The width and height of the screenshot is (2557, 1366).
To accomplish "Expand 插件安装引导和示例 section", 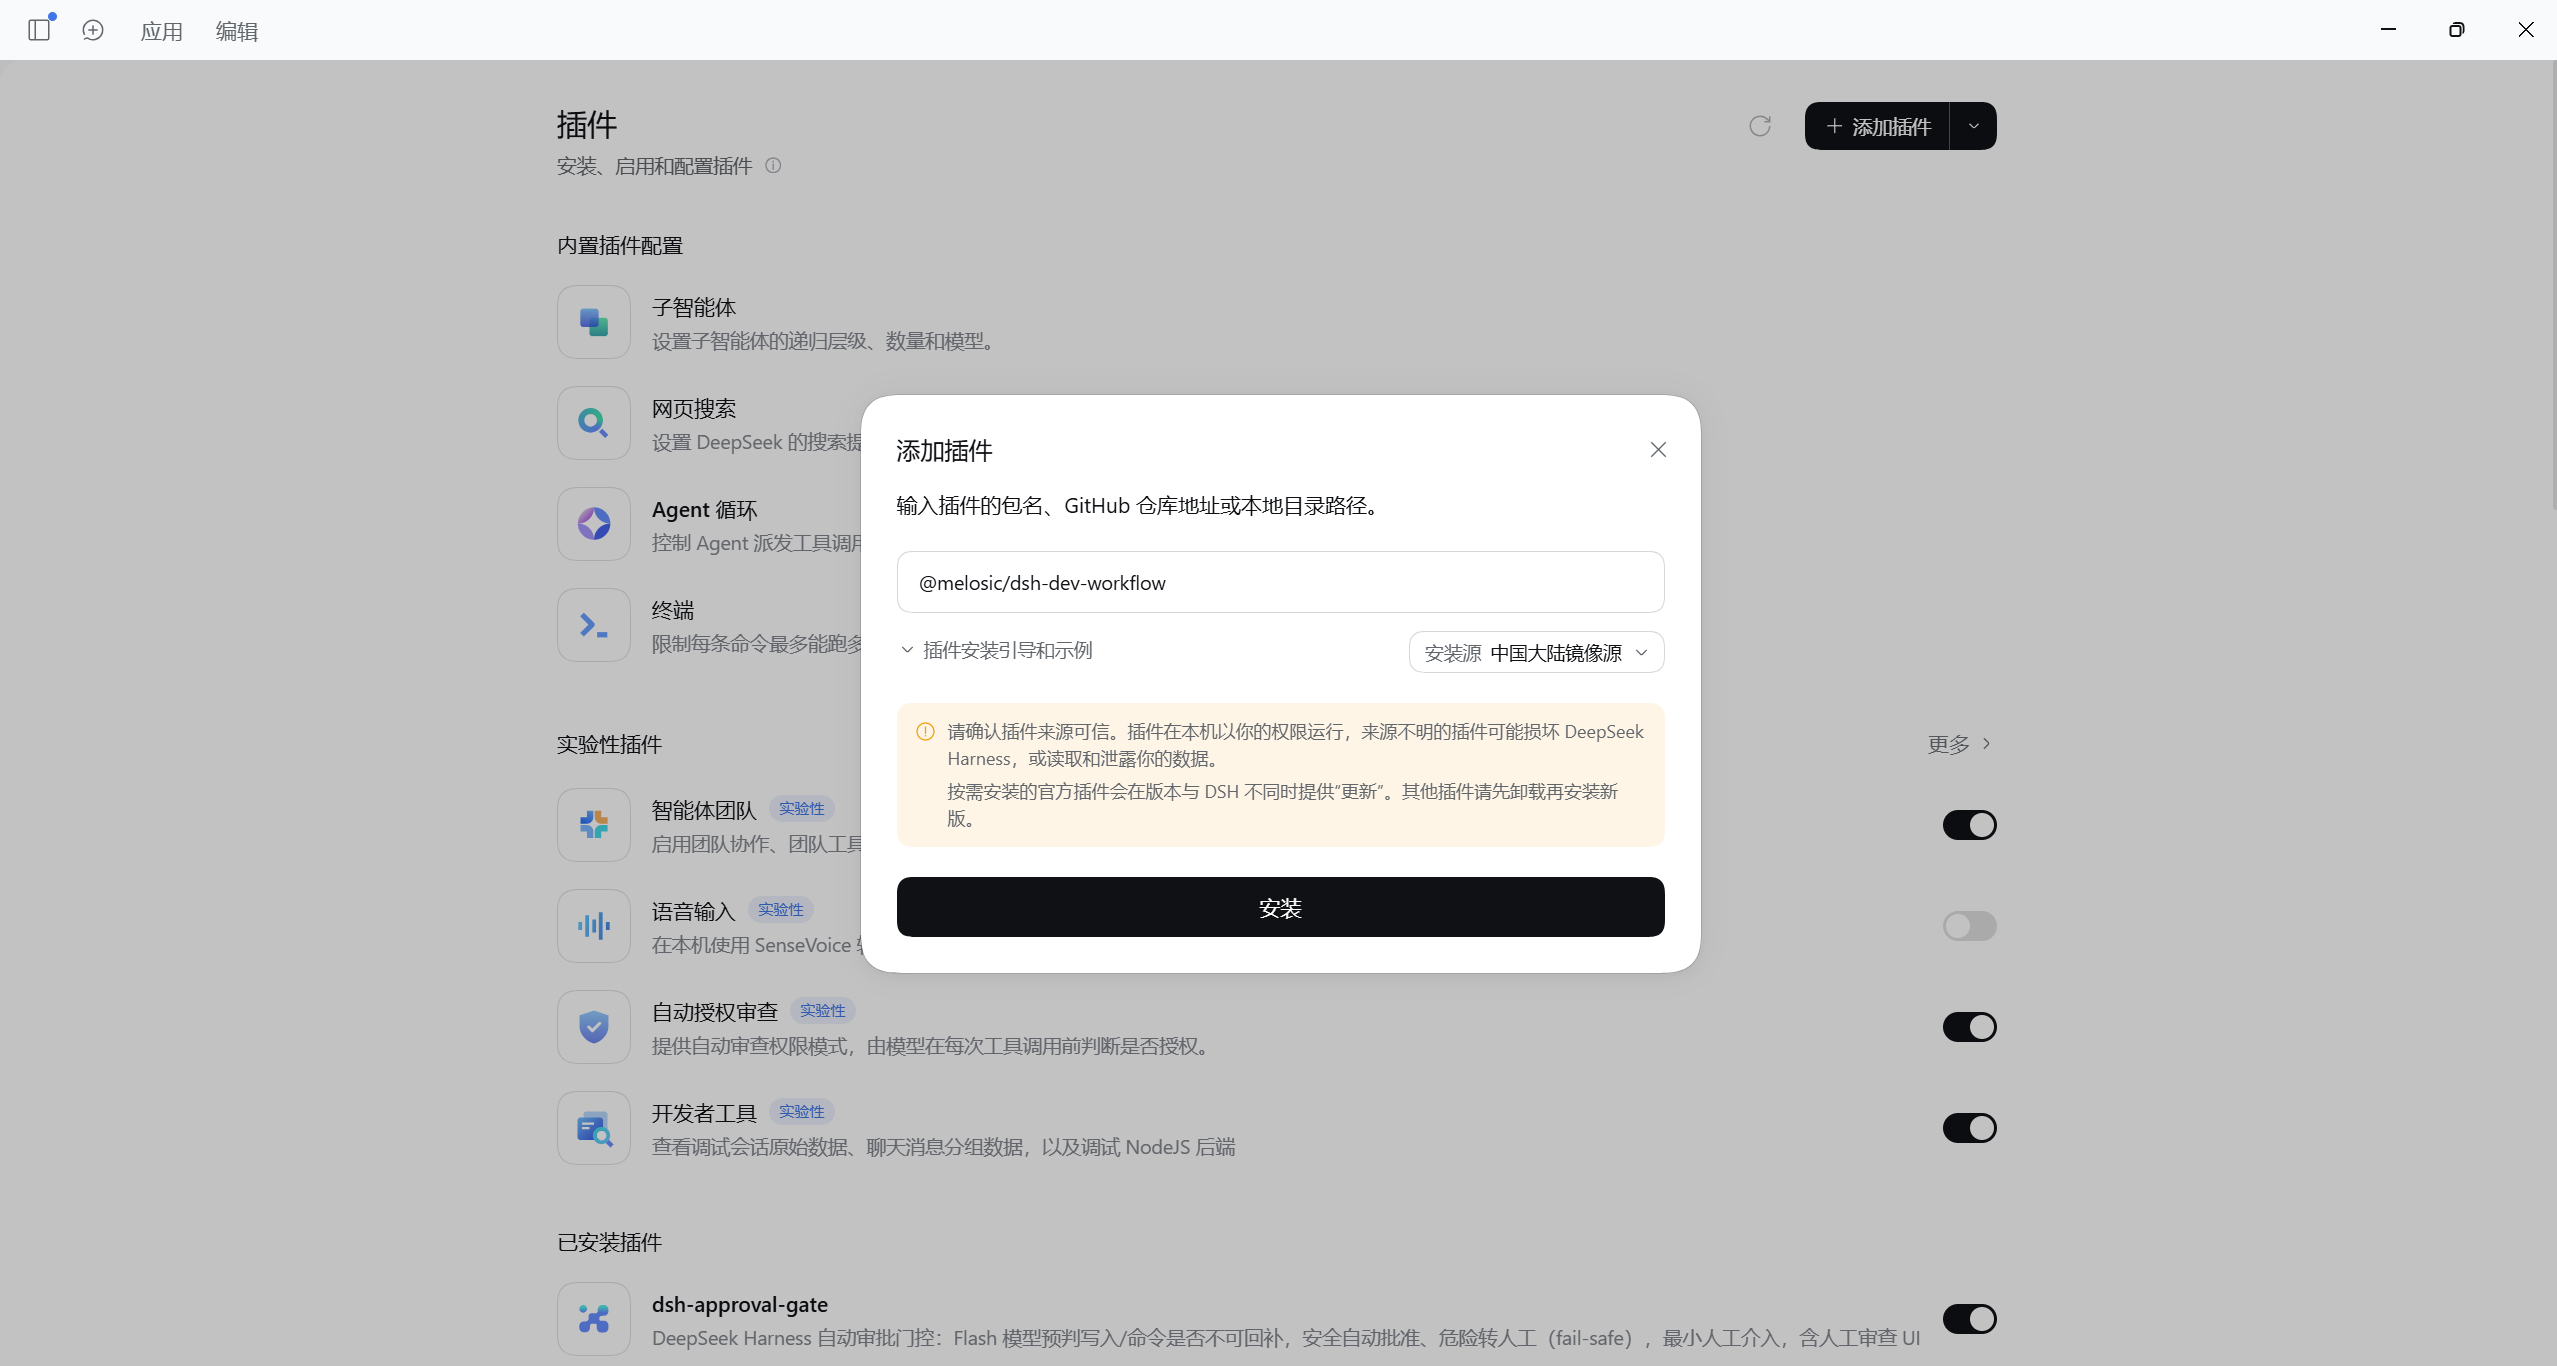I will (996, 650).
